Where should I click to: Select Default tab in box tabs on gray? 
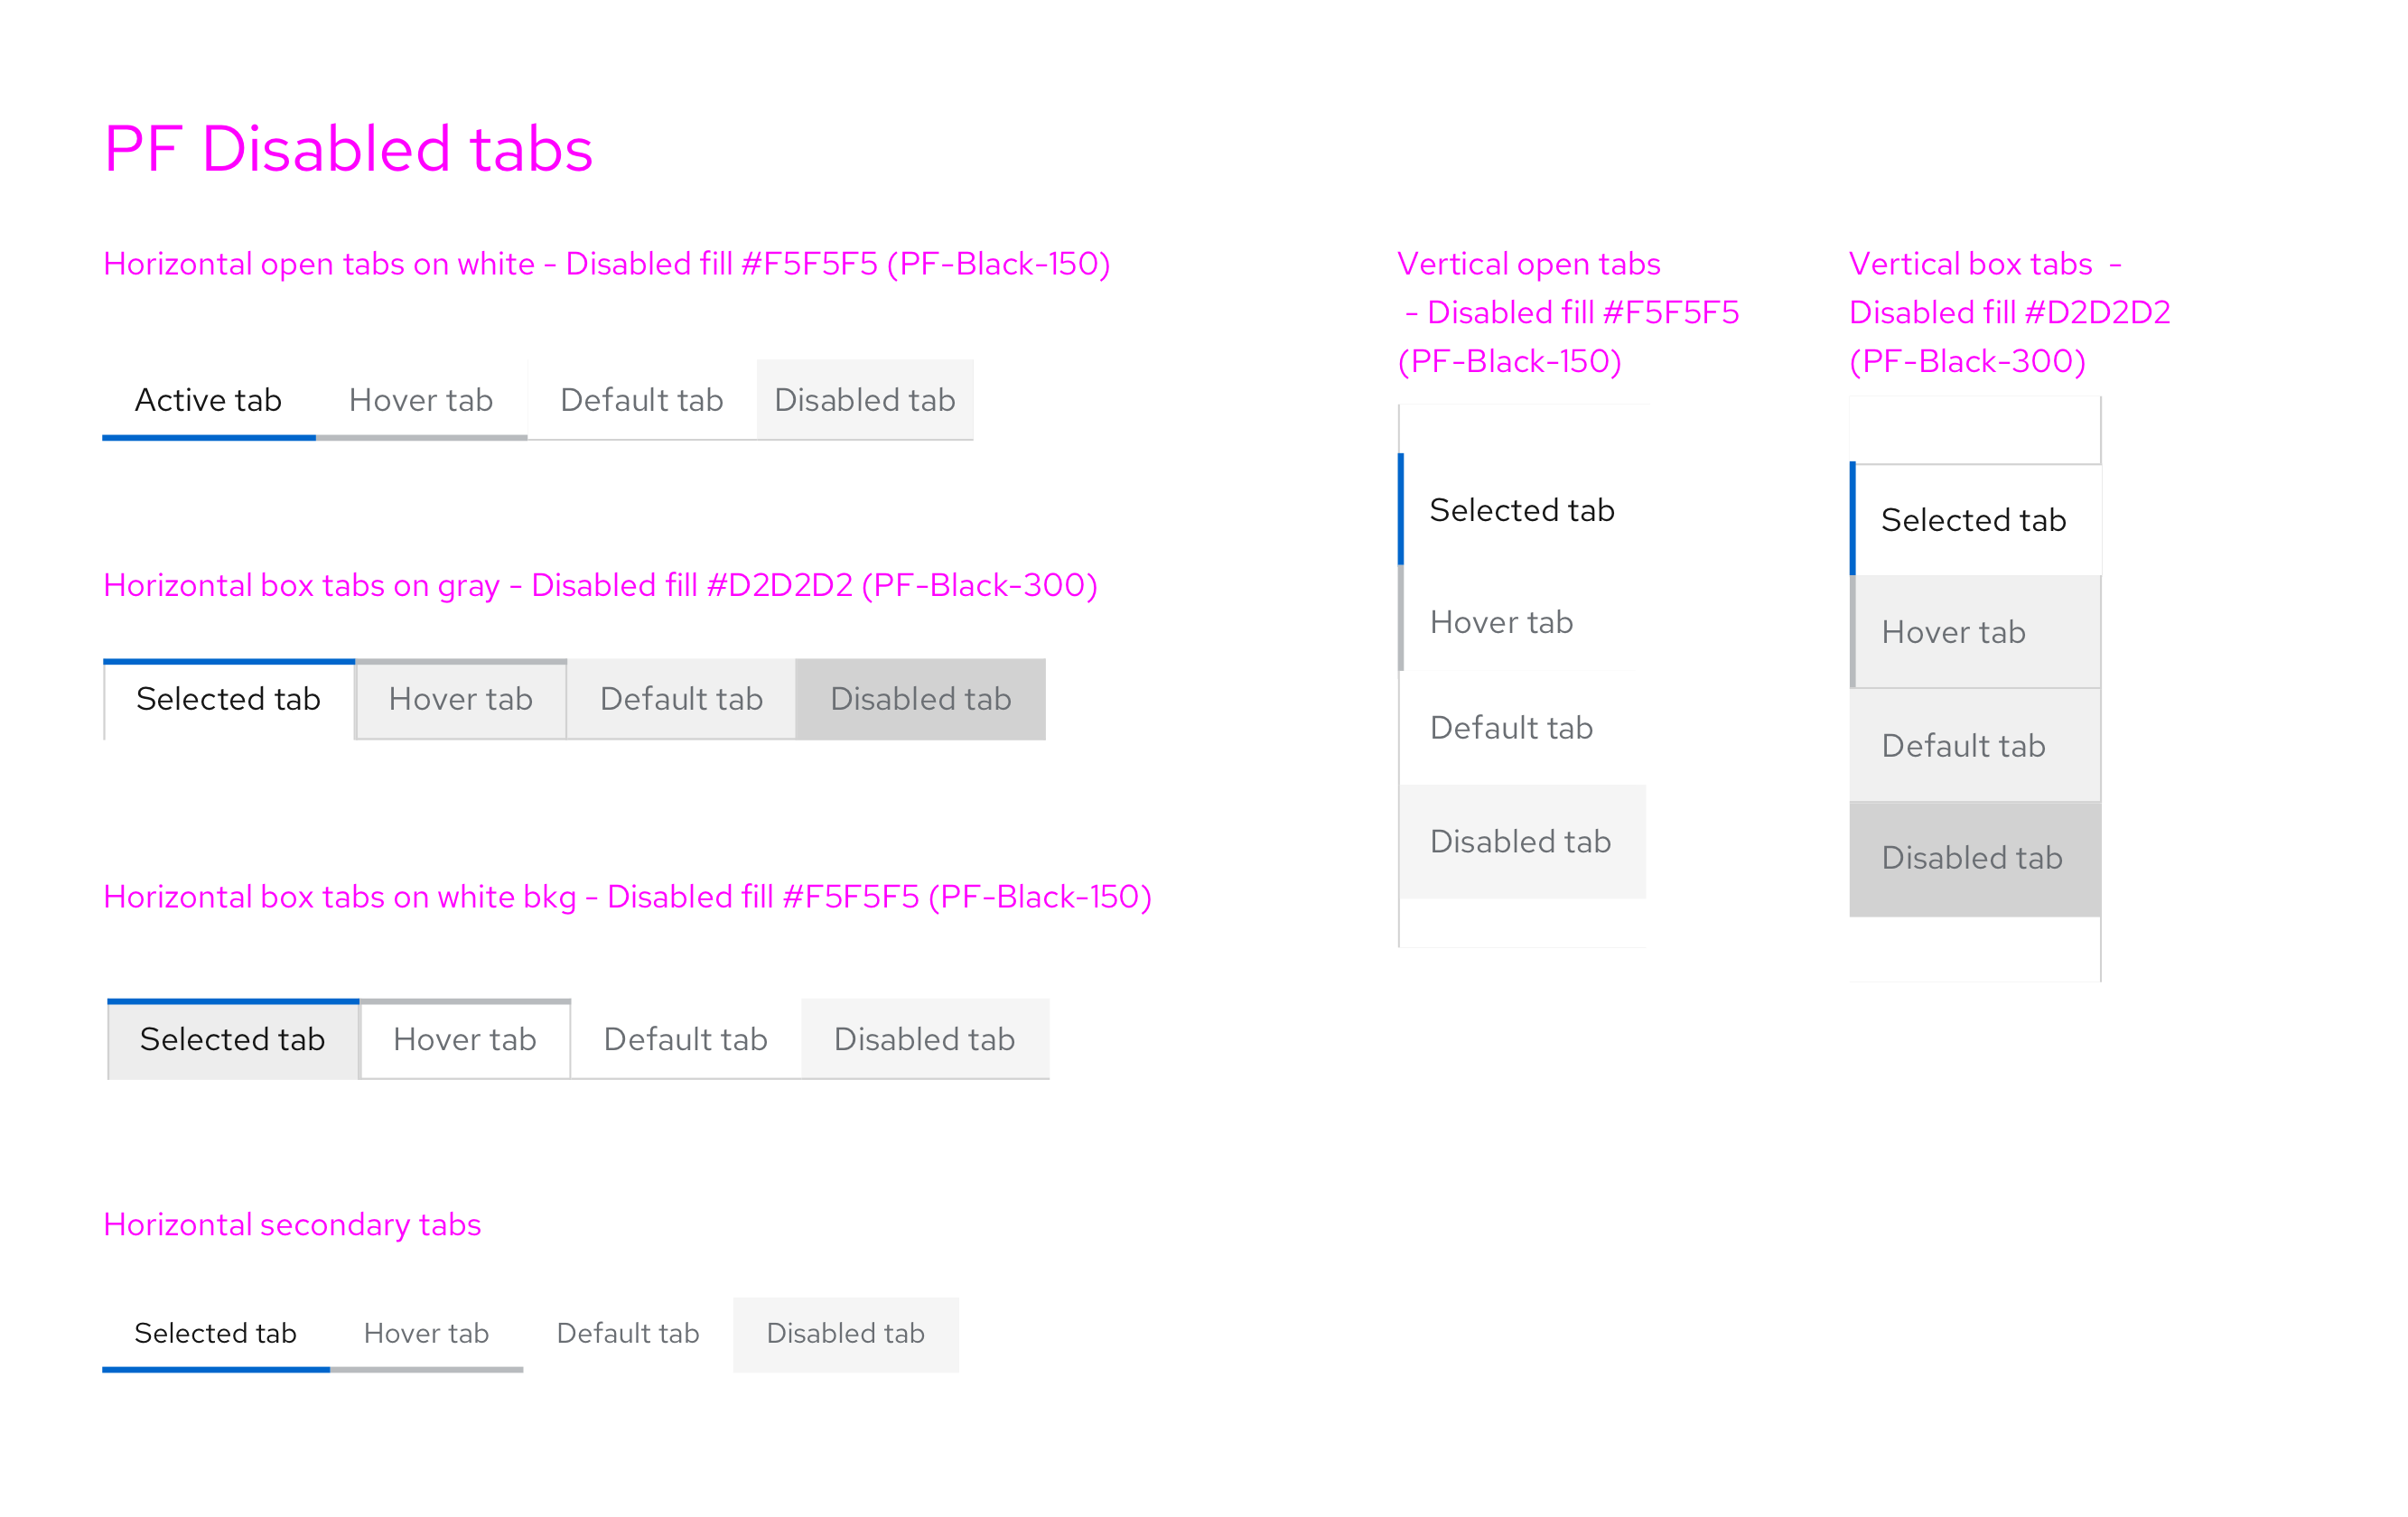[680, 699]
